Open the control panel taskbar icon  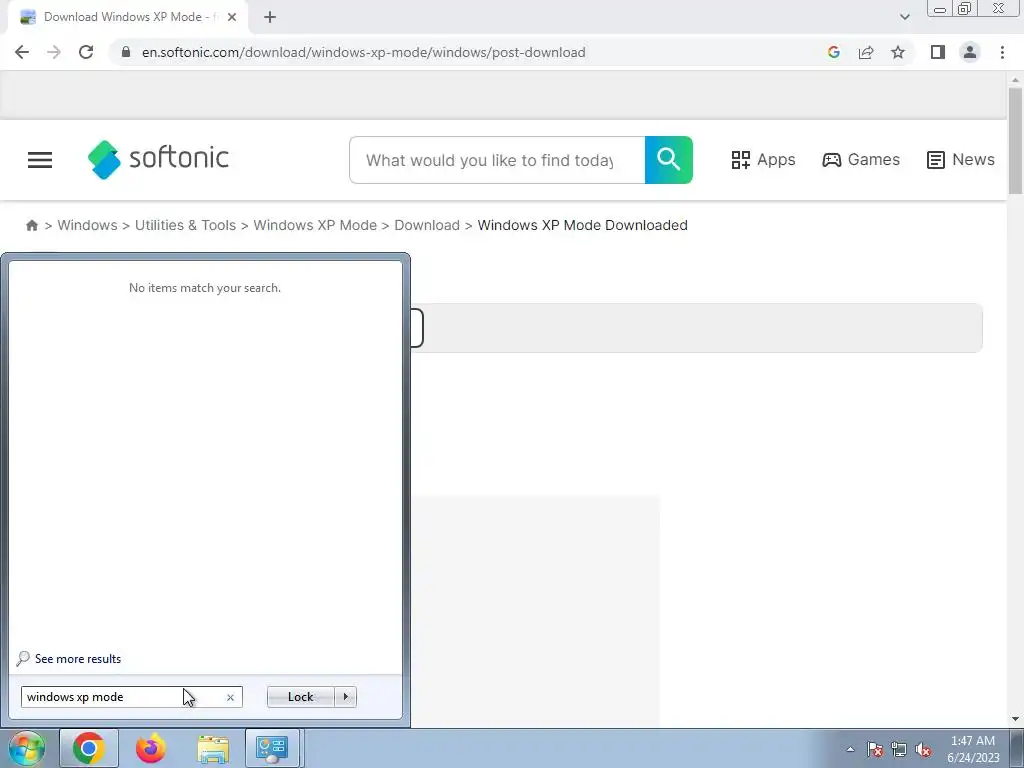(272, 748)
